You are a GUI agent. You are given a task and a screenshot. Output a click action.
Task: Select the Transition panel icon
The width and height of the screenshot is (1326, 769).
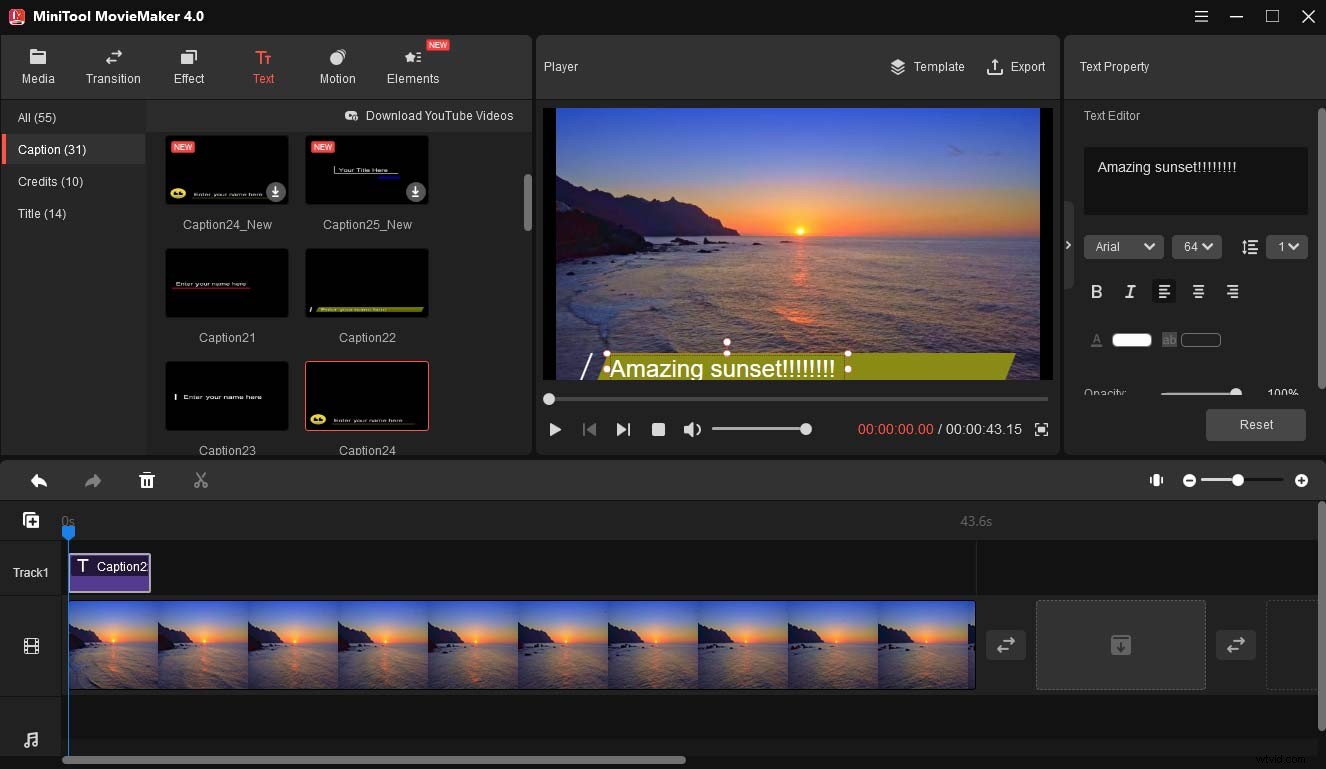(112, 66)
